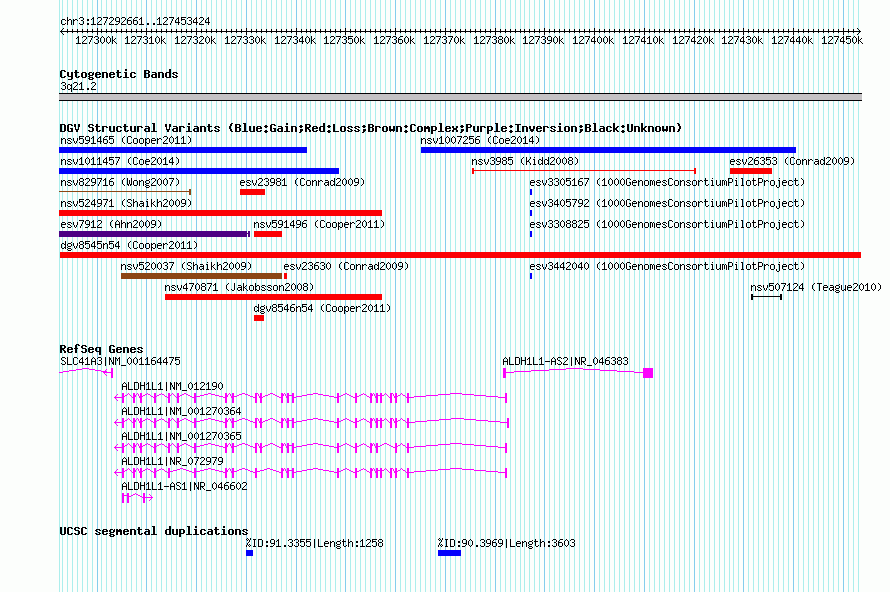
Task: Click the nsv470871 (Jakobsson2008) red bar
Action: click(x=273, y=297)
